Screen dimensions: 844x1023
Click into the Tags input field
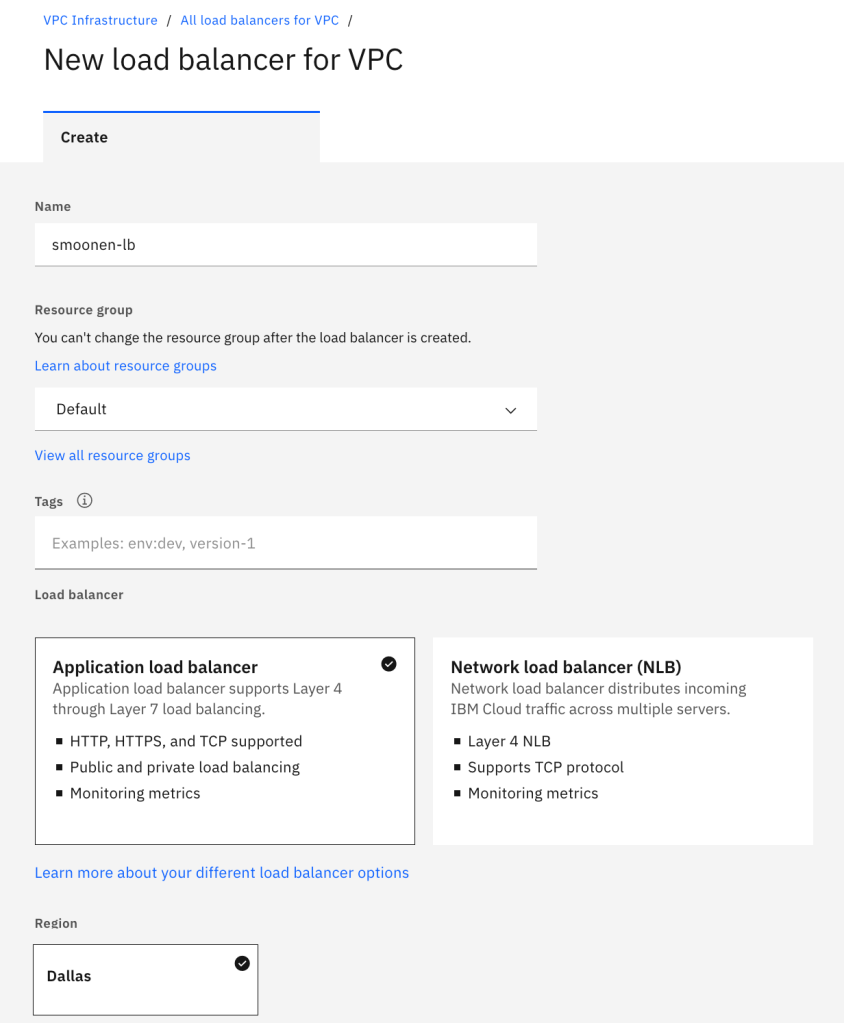click(x=285, y=543)
